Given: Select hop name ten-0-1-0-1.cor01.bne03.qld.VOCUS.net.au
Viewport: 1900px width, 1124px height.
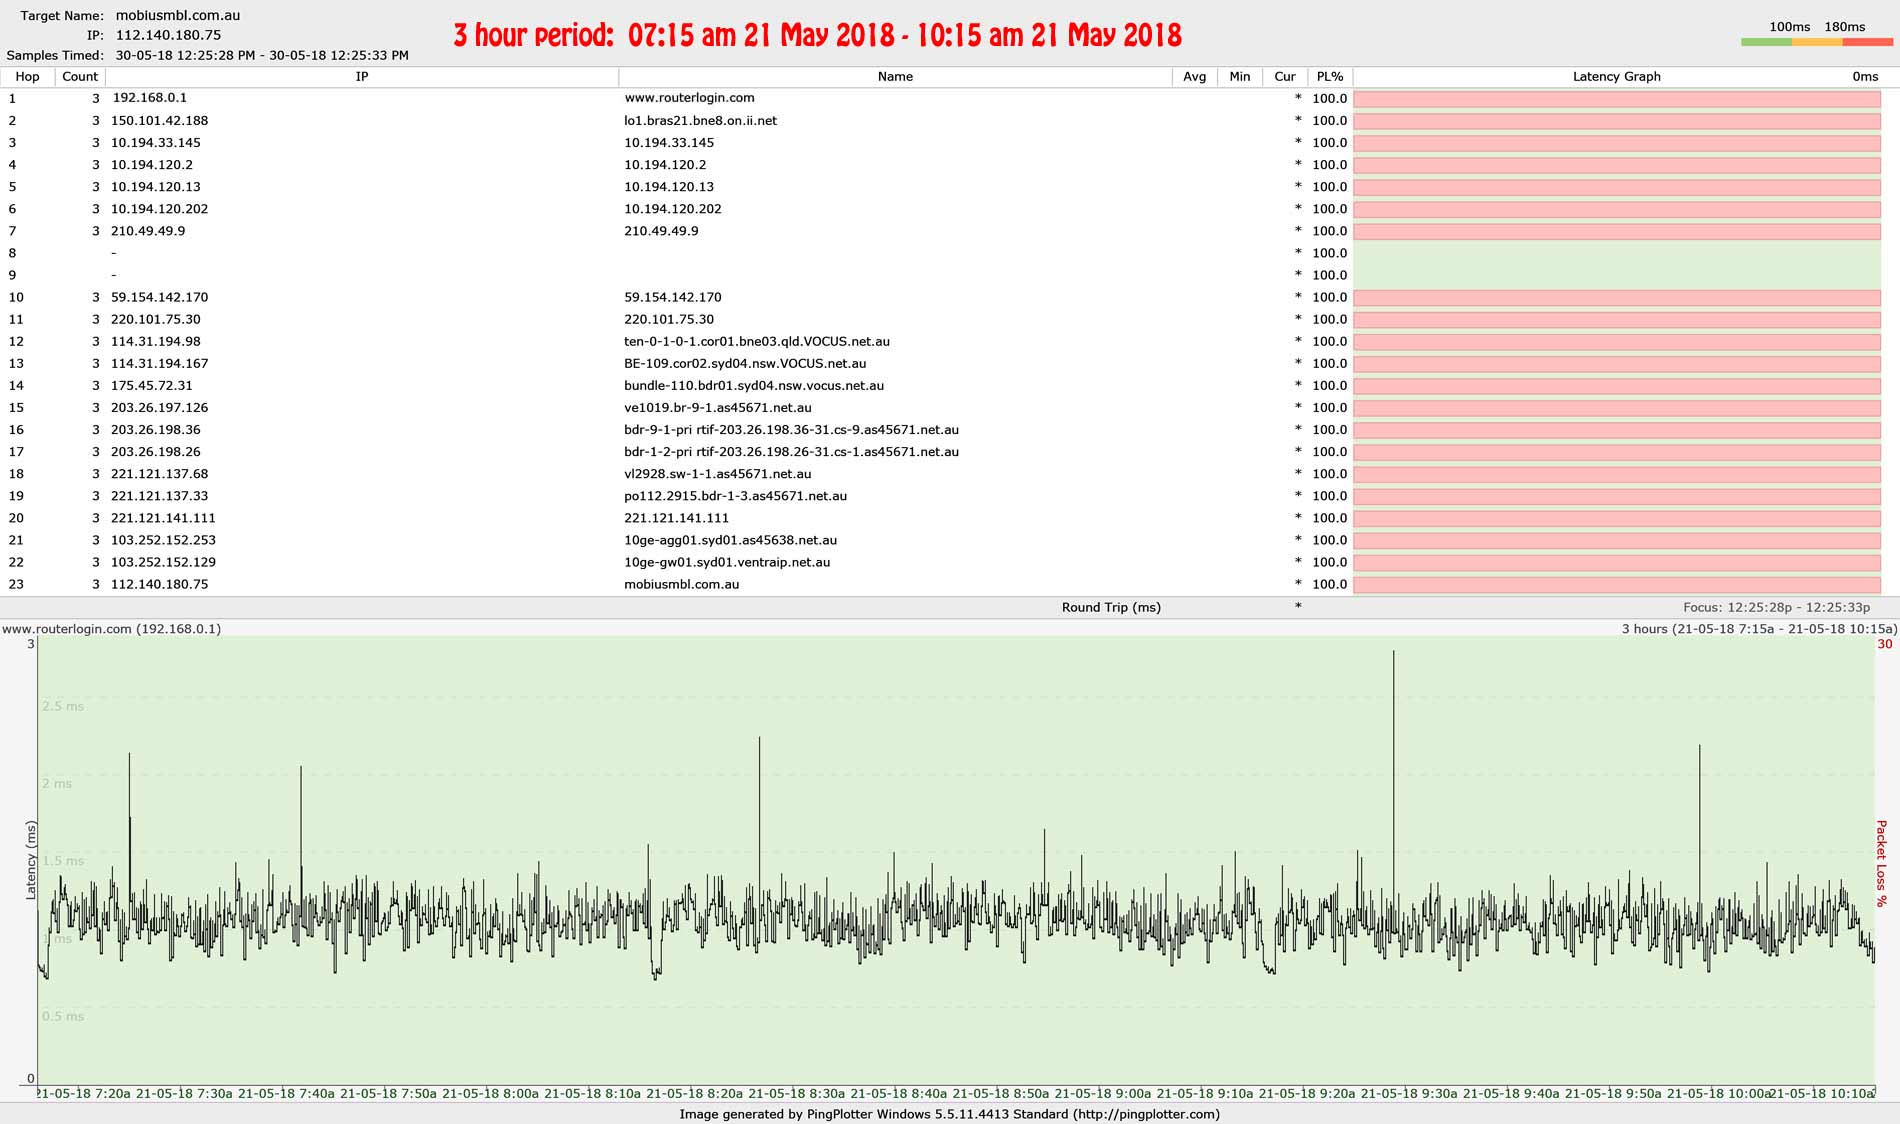Looking at the screenshot, I should click(x=757, y=341).
